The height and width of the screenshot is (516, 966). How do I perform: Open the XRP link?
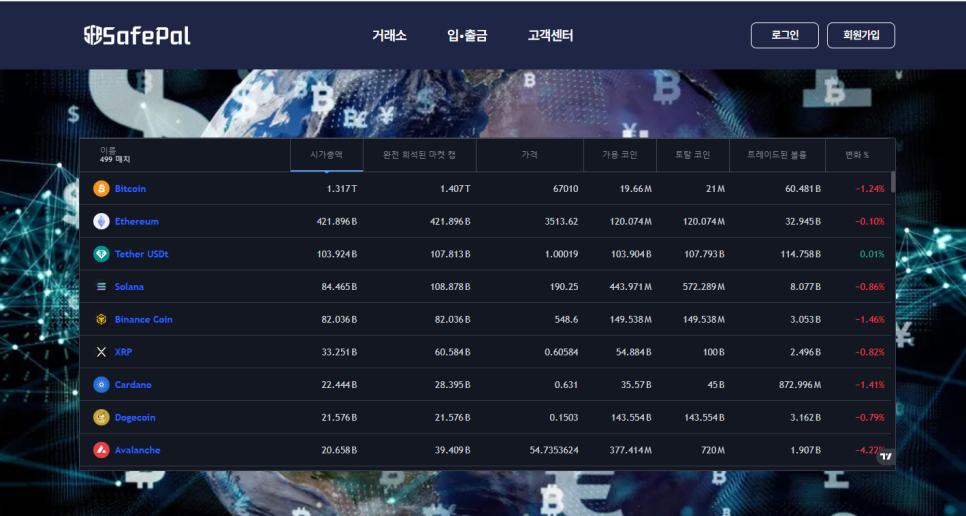pos(123,352)
